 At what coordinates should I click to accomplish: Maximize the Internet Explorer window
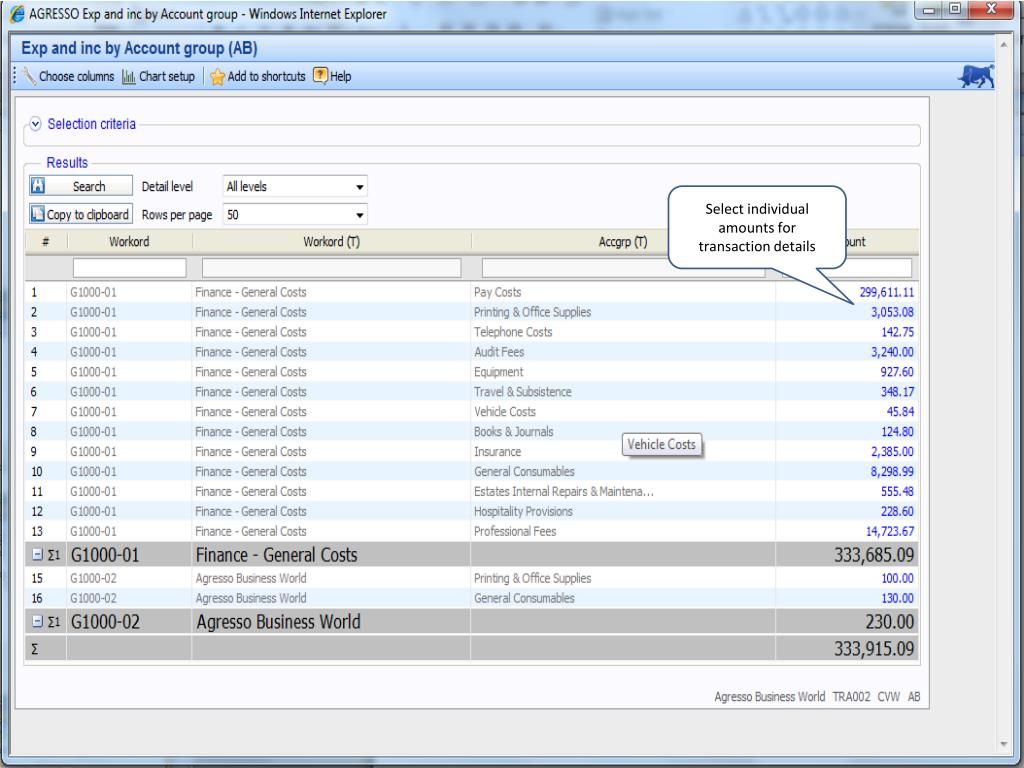coord(955,9)
